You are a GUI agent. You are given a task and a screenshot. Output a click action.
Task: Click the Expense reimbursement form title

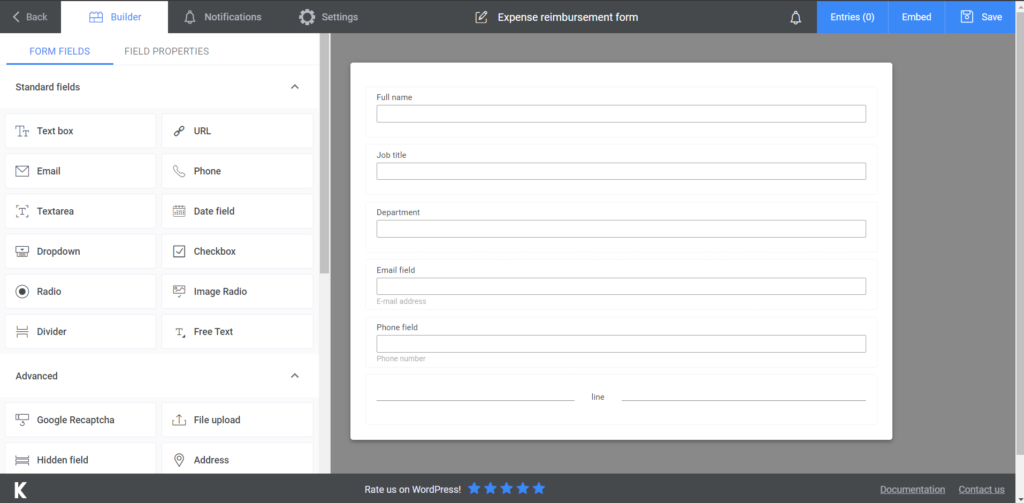(568, 17)
